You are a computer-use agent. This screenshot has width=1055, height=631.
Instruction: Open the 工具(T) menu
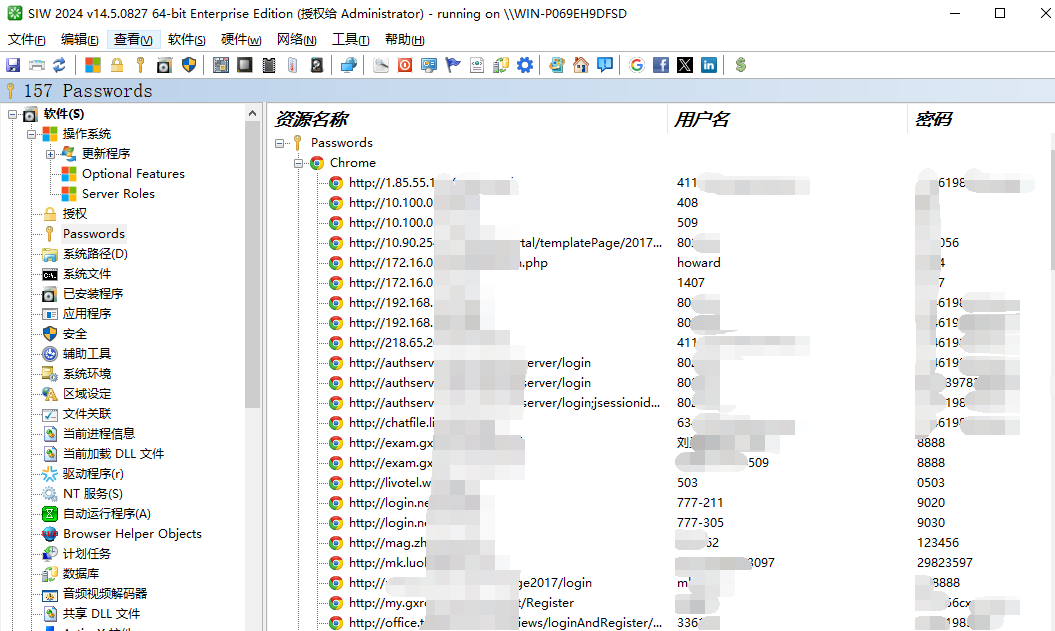(x=350, y=40)
